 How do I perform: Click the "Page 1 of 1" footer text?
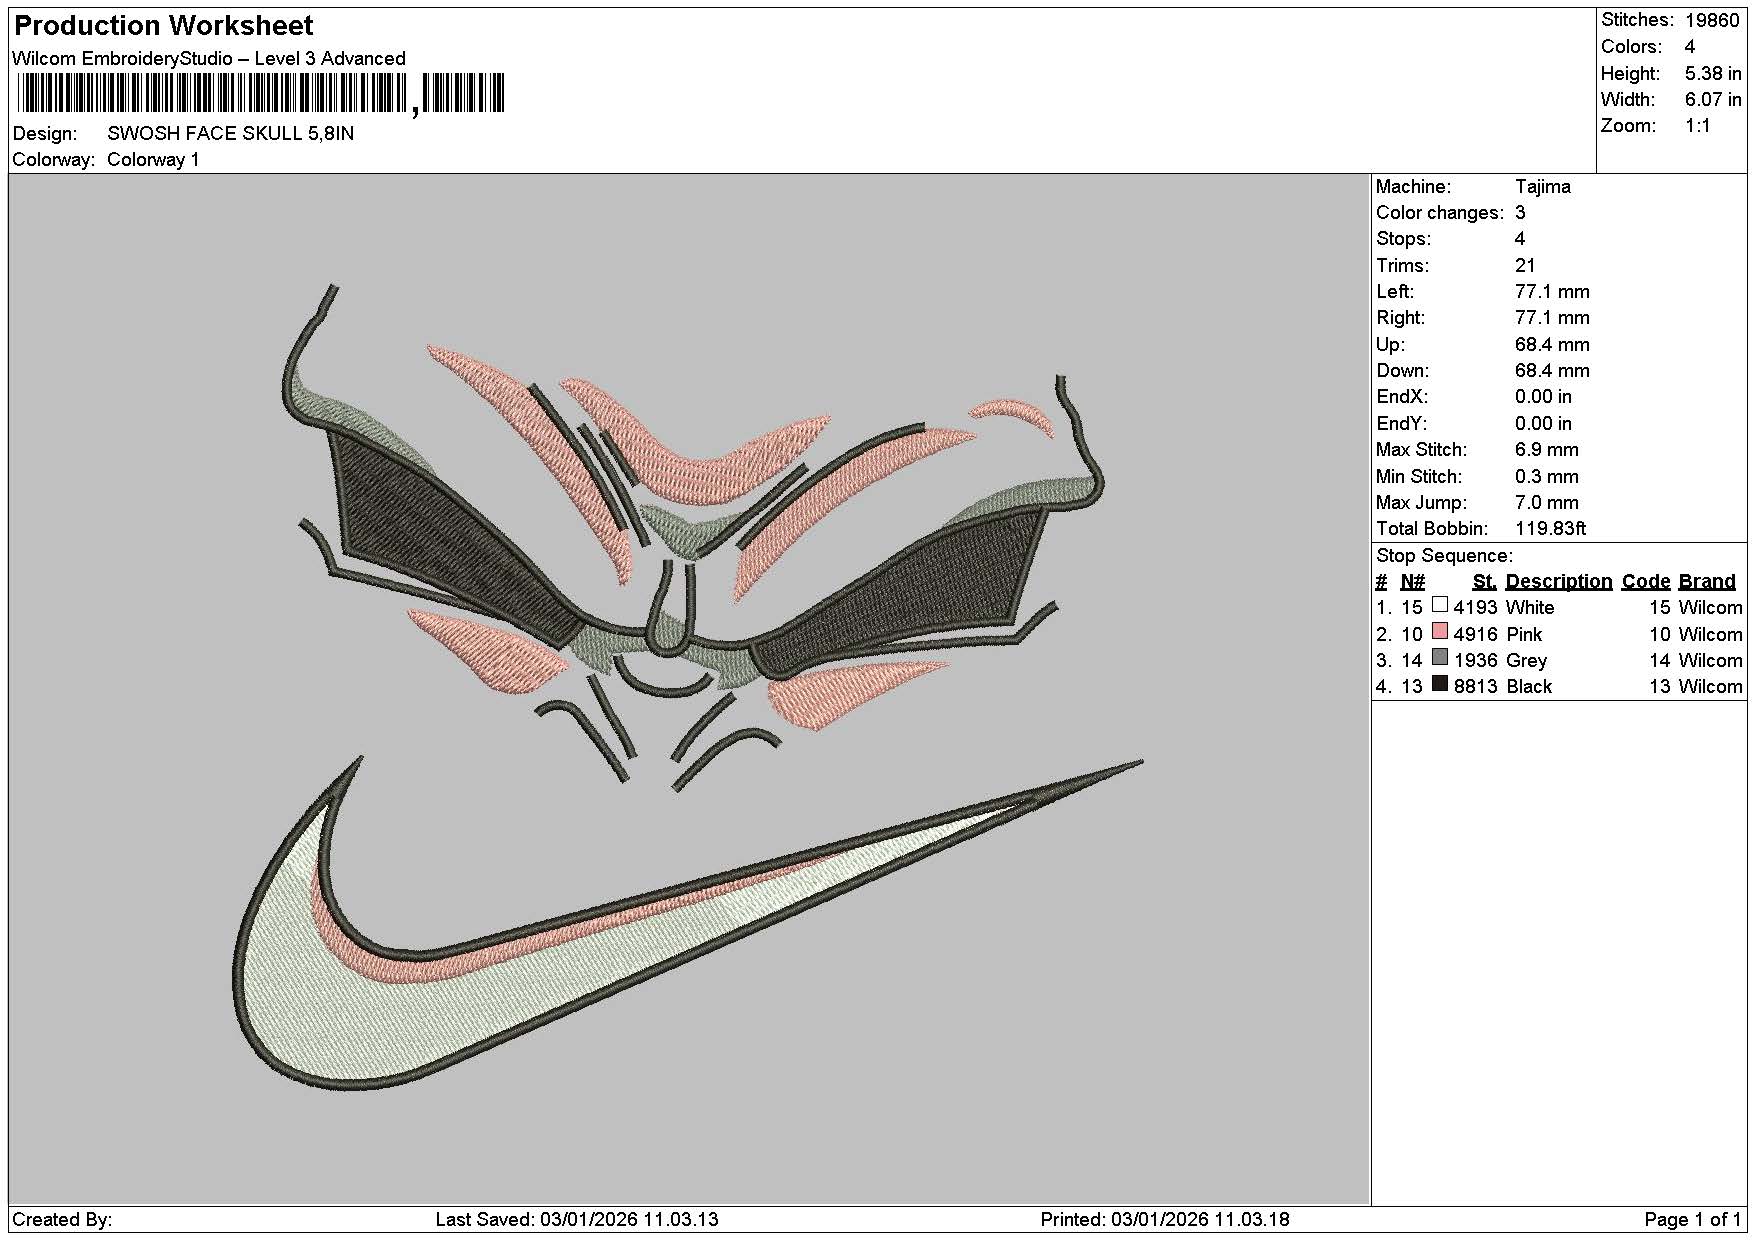1692,1219
